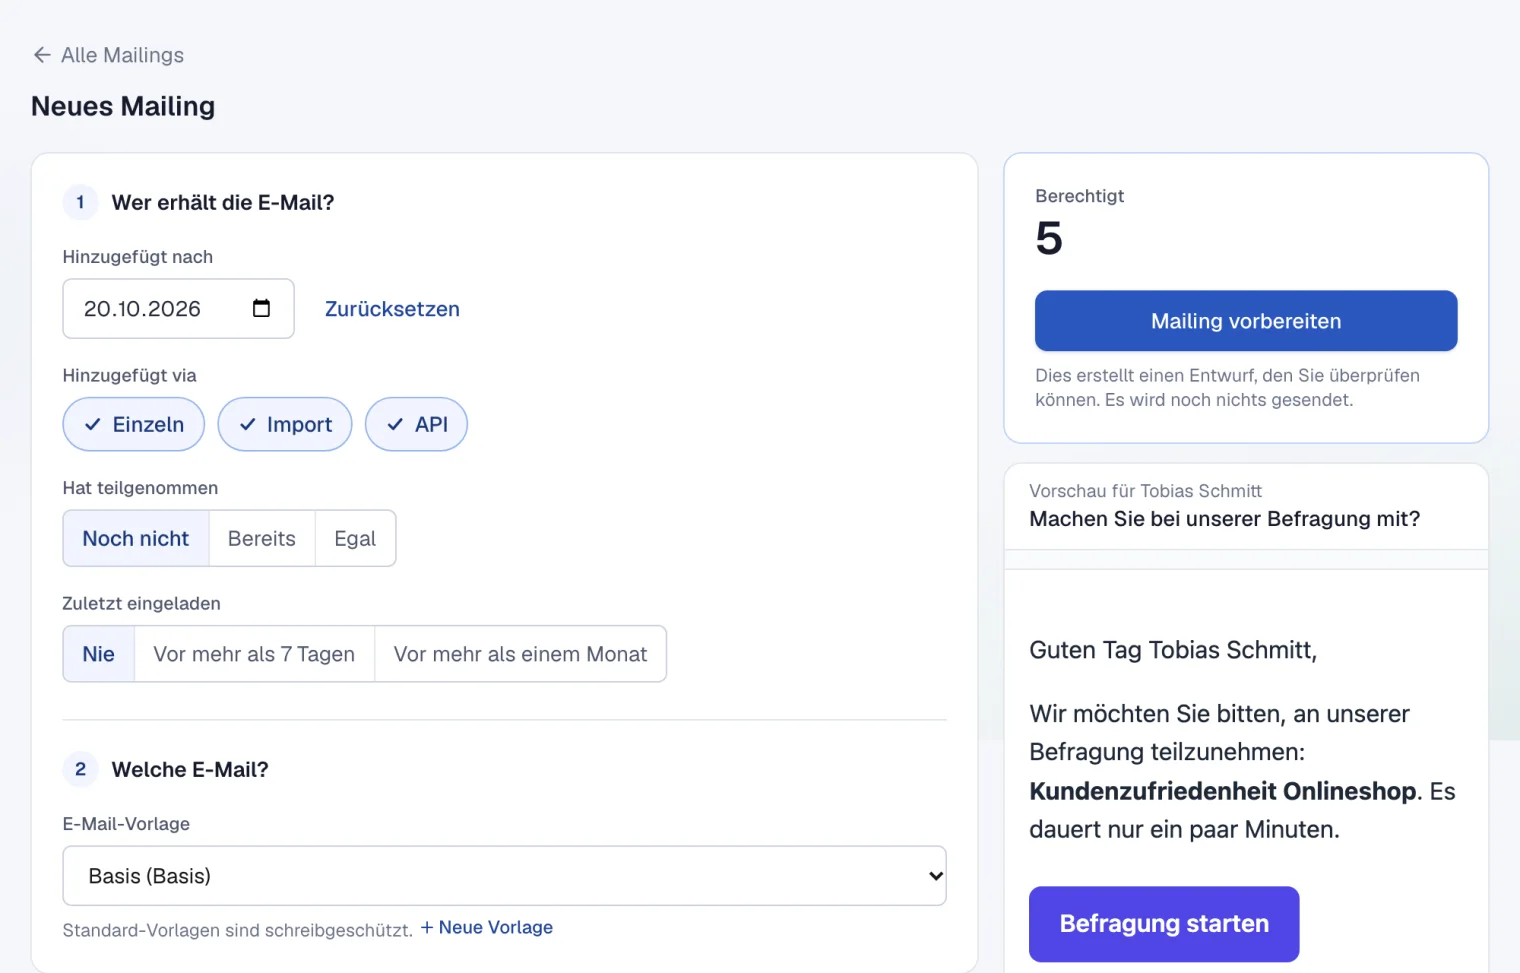This screenshot has width=1520, height=973.
Task: Click the step 1 heading Wer erhält die E-Mail?
Action: pos(223,202)
